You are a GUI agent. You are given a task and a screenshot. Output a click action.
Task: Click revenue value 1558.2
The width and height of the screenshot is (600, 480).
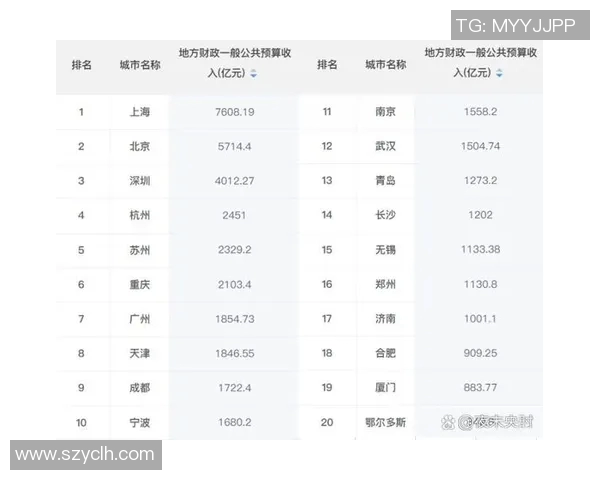click(481, 112)
